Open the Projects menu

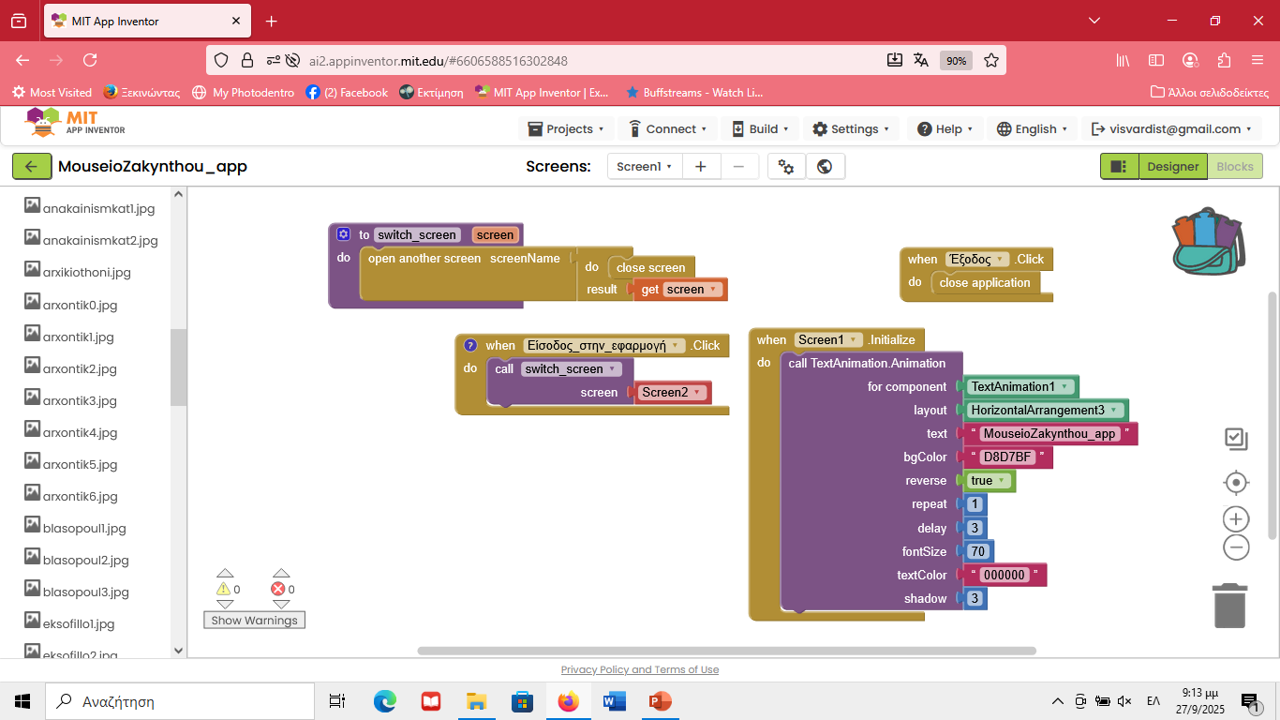click(565, 129)
